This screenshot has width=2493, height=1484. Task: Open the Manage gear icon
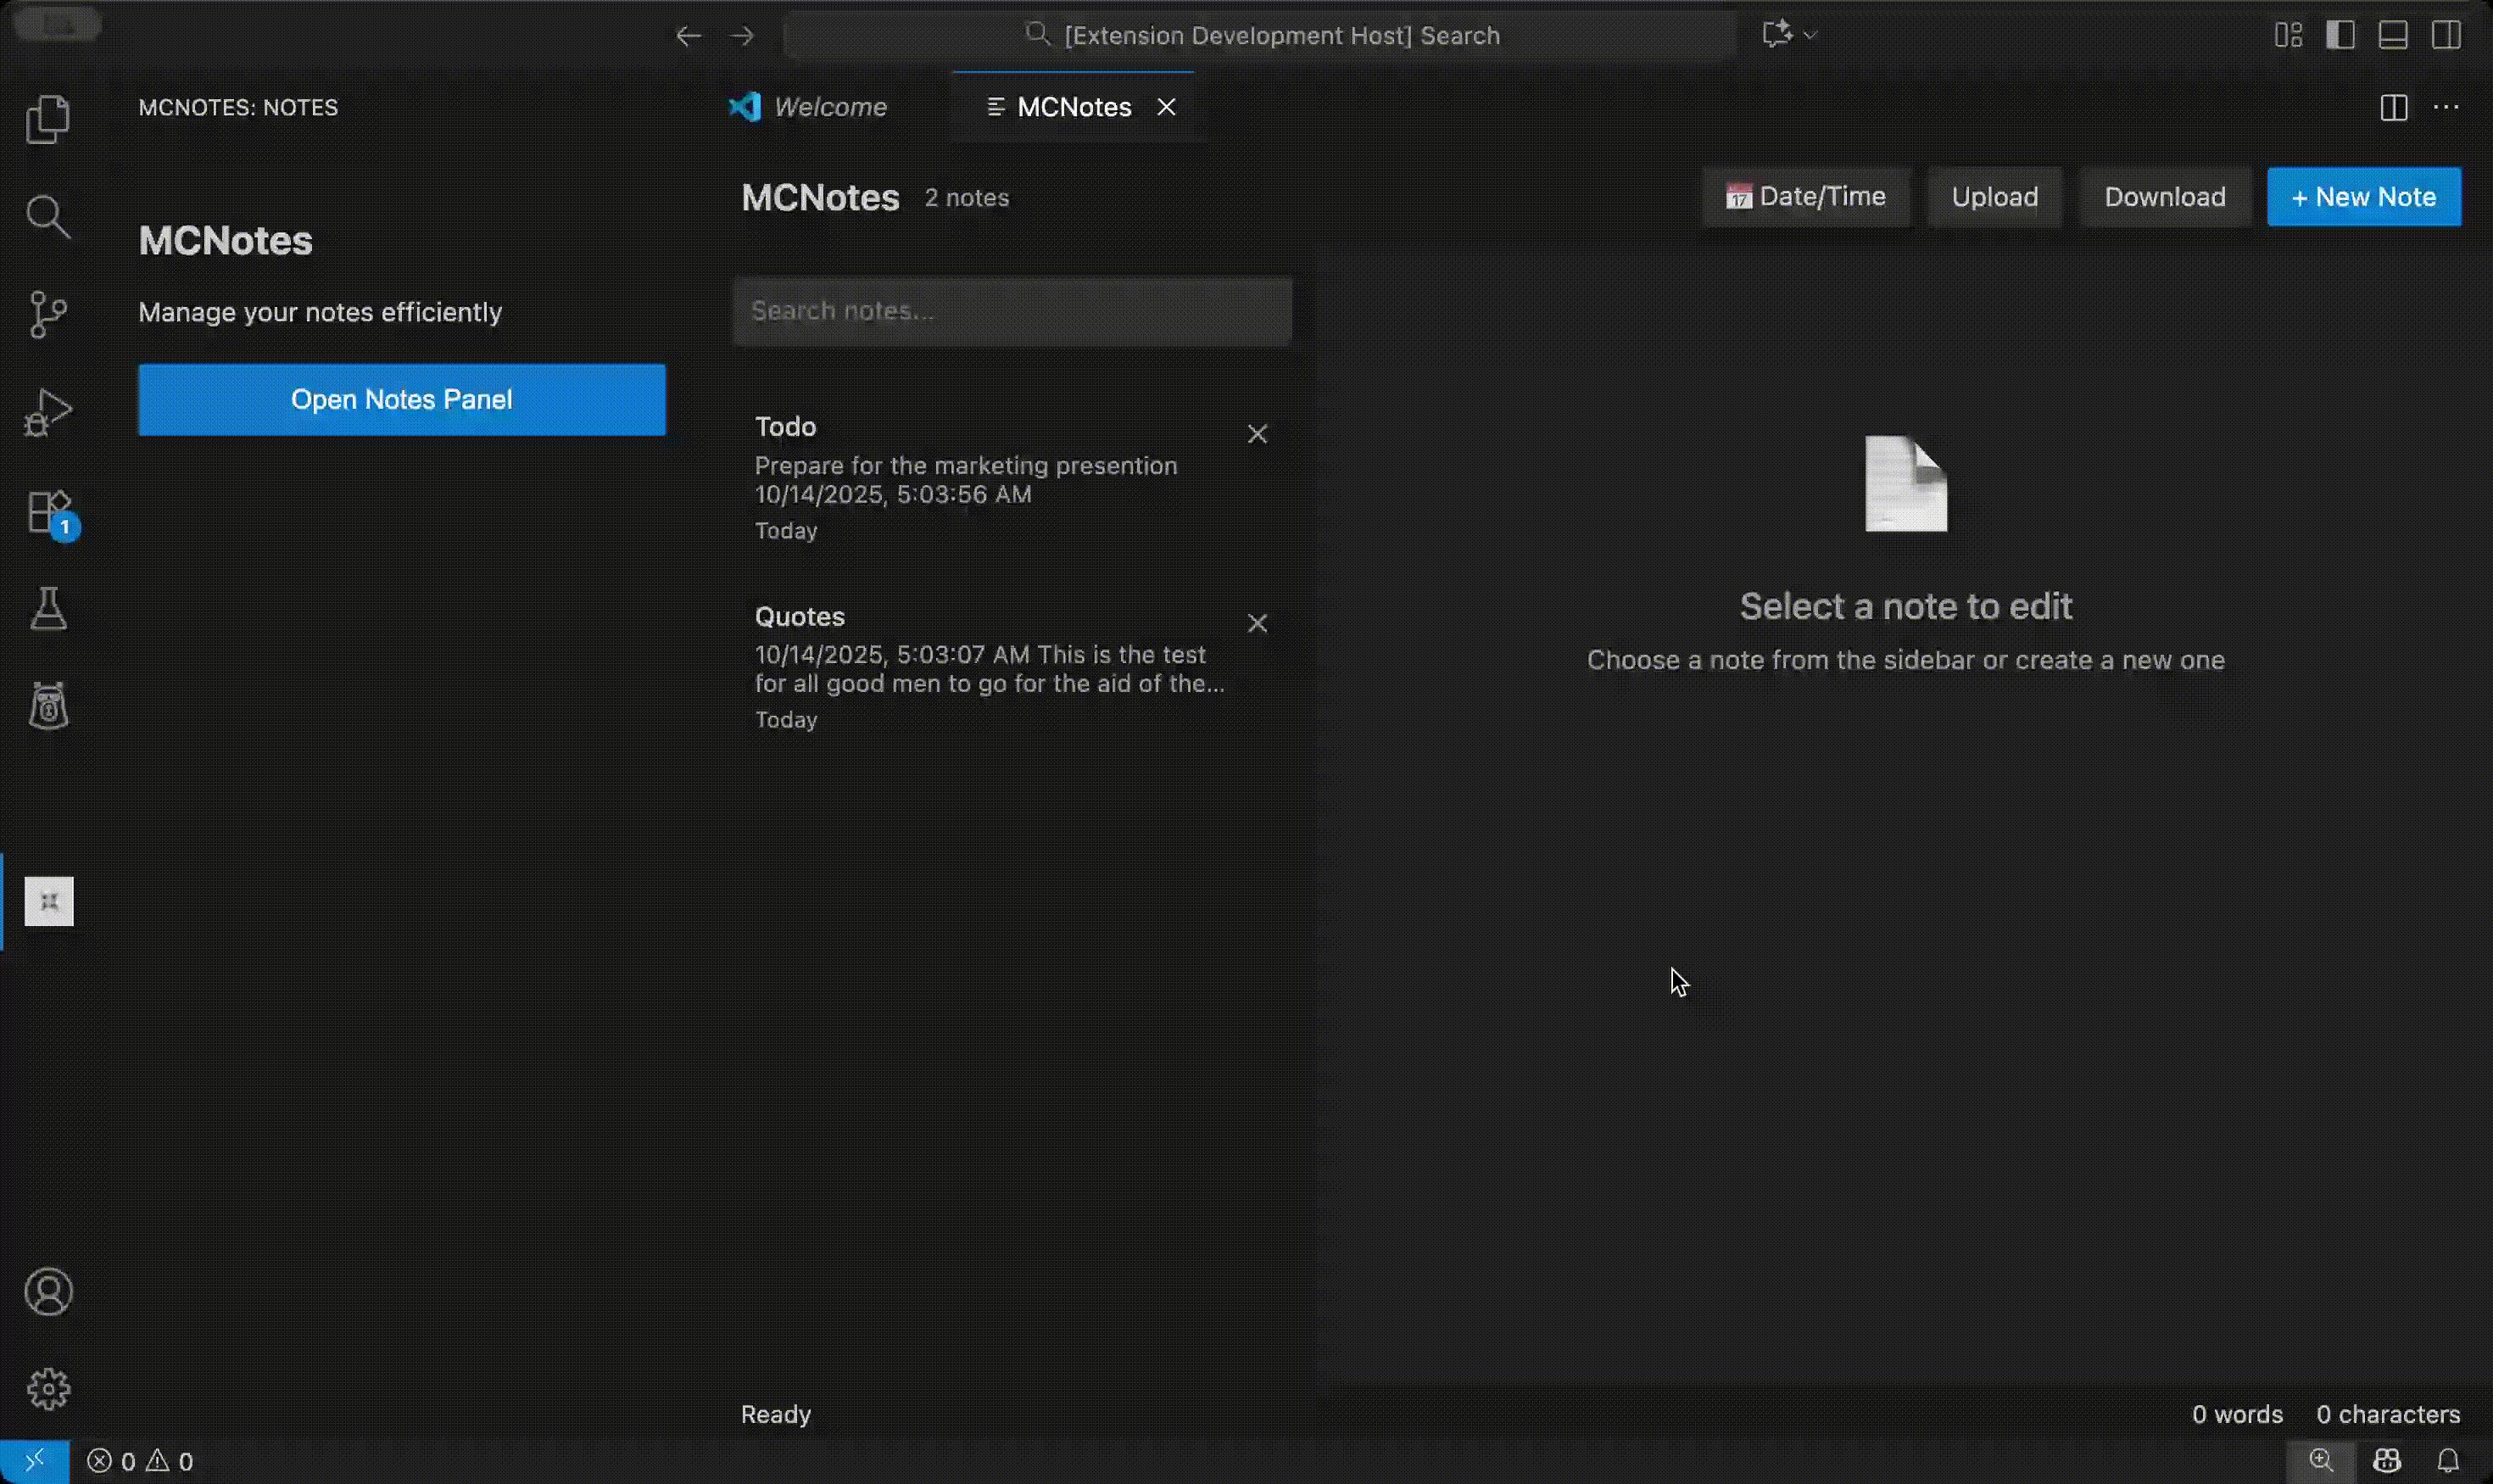pyautogui.click(x=48, y=1389)
